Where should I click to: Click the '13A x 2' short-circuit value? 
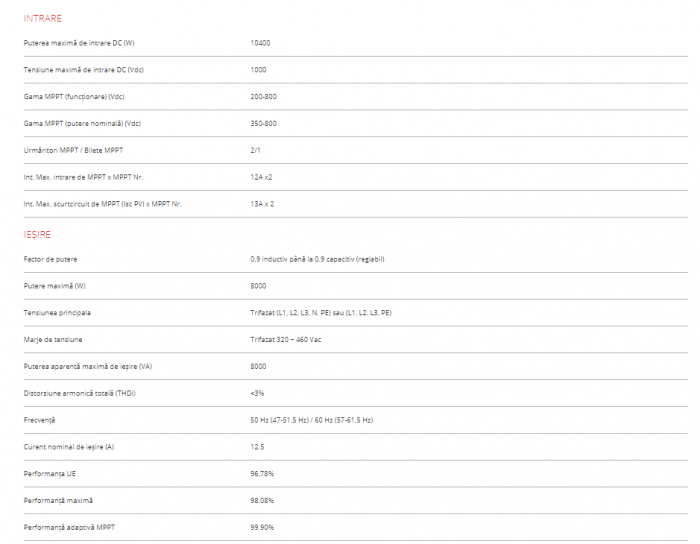click(x=262, y=204)
